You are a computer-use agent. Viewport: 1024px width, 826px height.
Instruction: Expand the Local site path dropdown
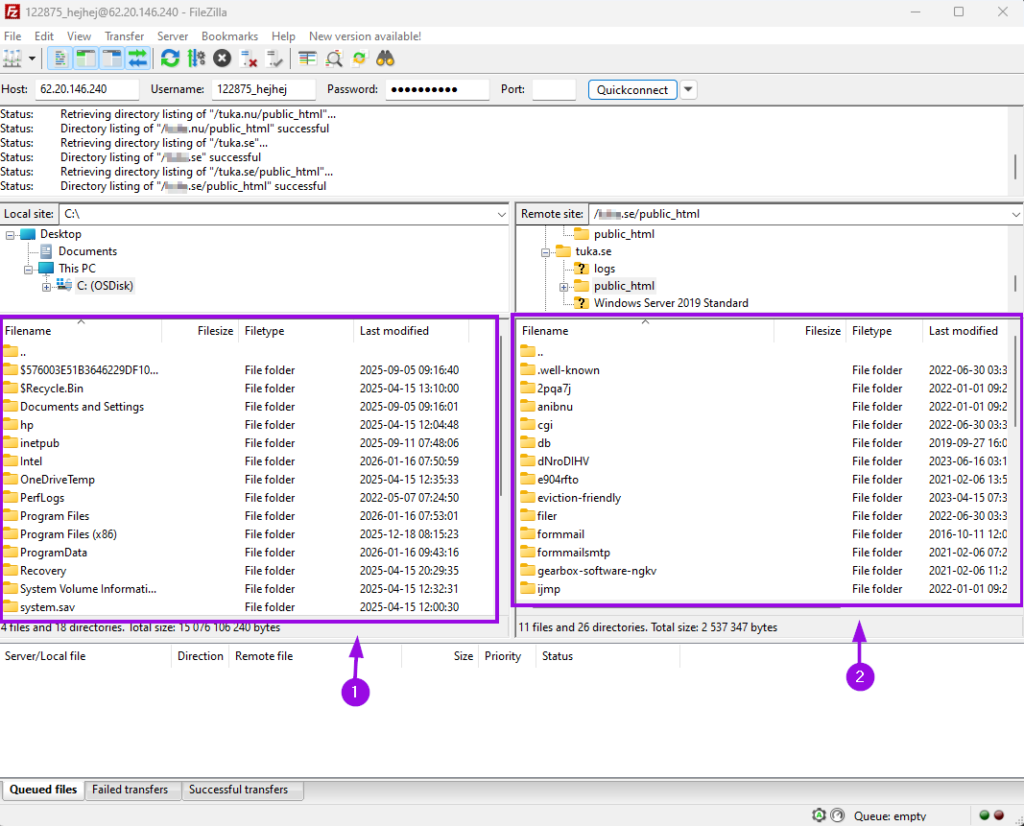[x=501, y=214]
